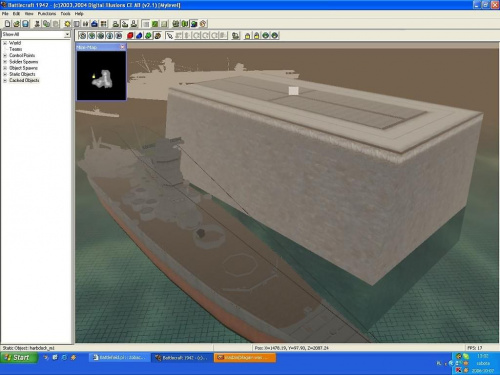This screenshot has width=500, height=375.
Task: Click the green blob object icon
Action: 148,36
